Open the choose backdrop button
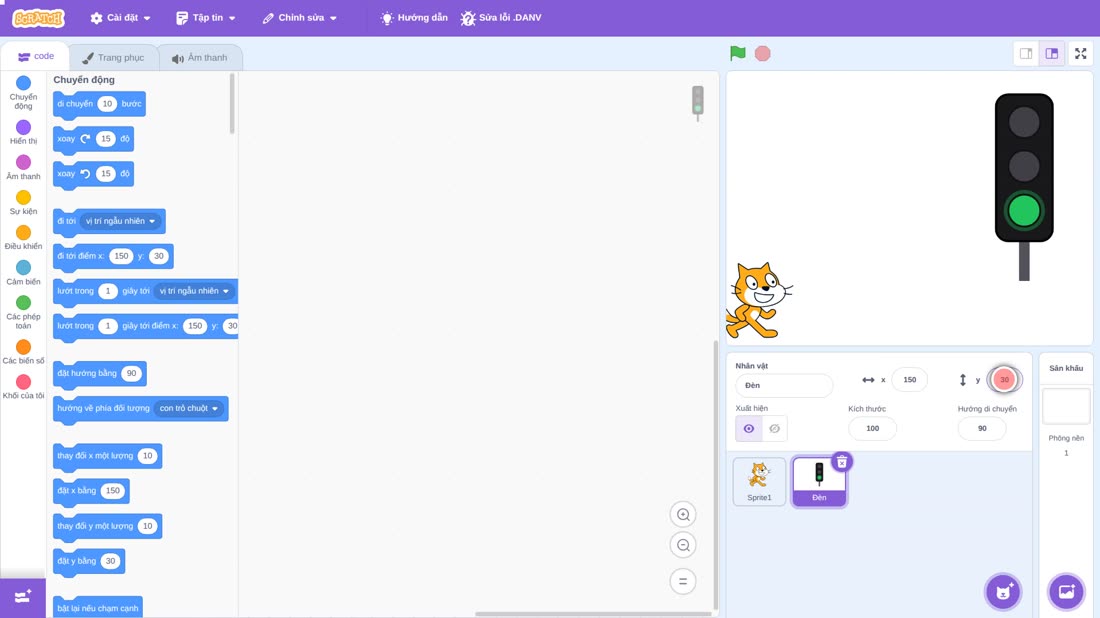The width and height of the screenshot is (1100, 618). click(x=1066, y=591)
